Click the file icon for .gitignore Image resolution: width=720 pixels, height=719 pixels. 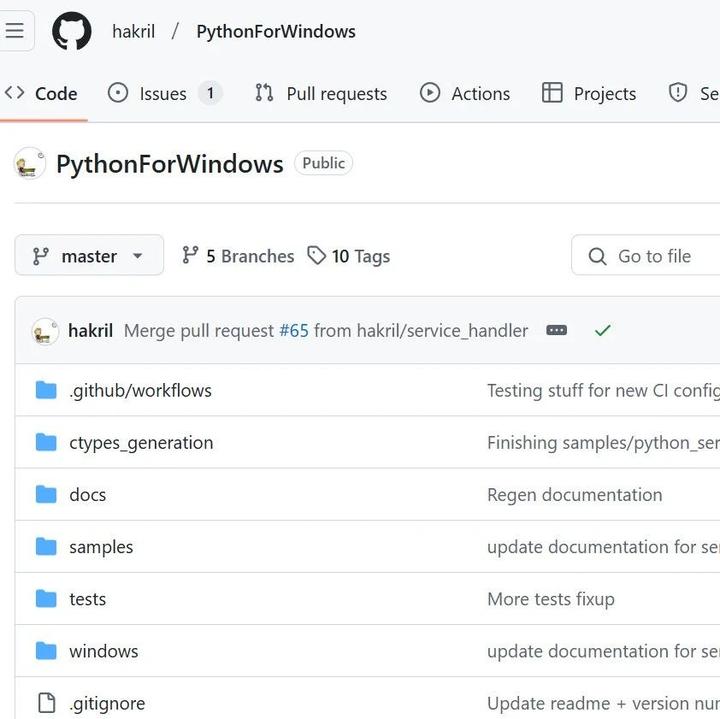[x=46, y=703]
